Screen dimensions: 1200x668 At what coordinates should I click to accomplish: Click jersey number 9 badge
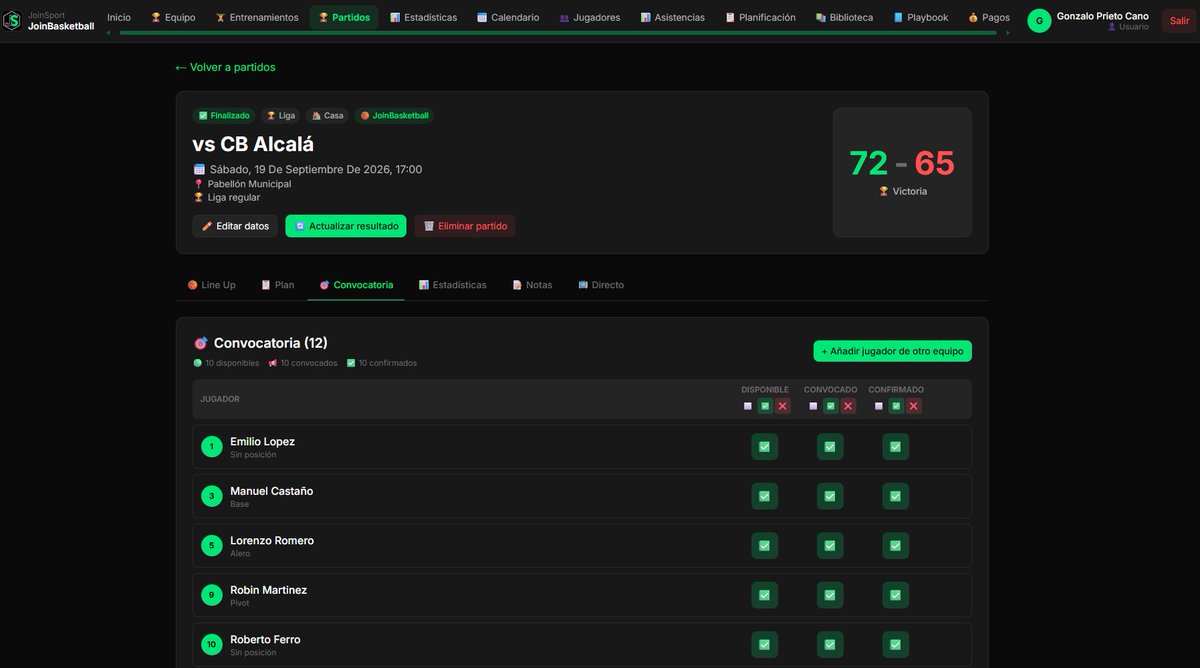[x=211, y=595]
